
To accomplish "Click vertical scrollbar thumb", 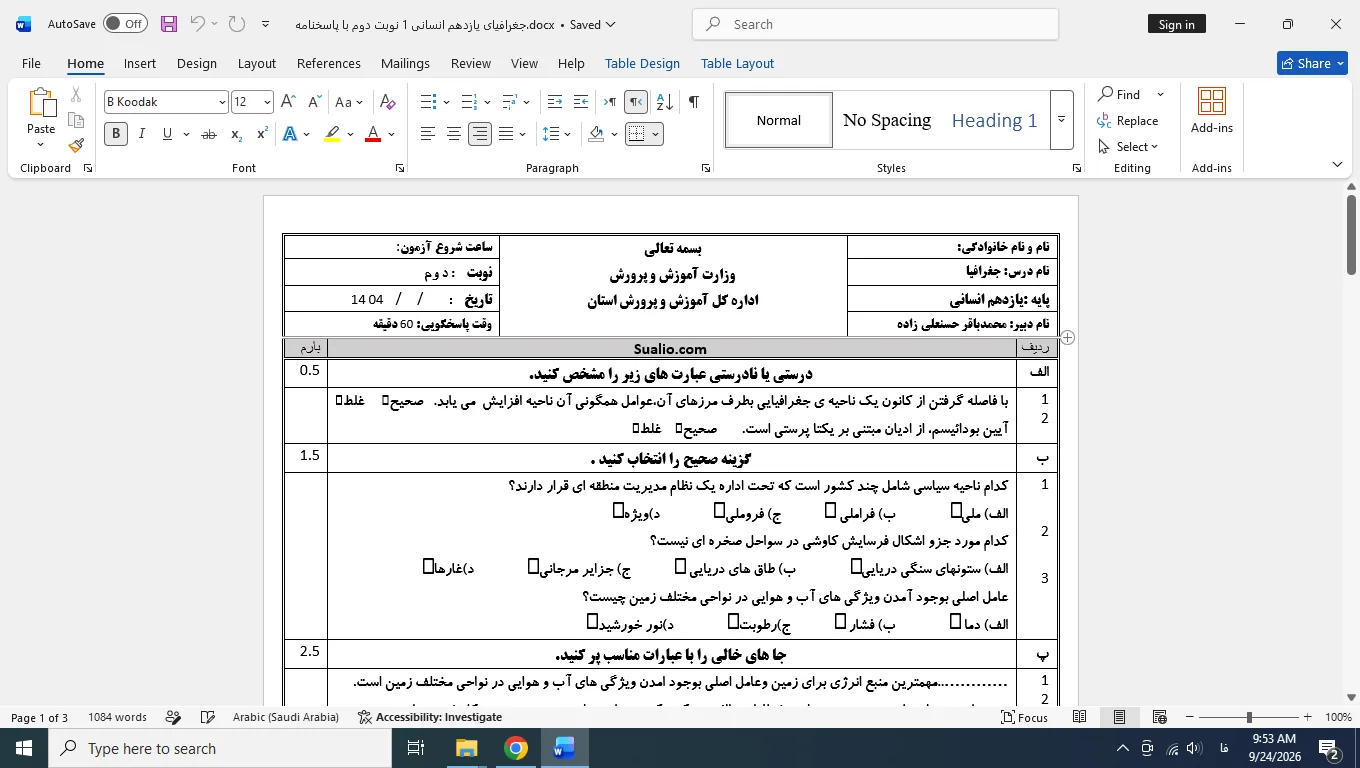I will (1351, 234).
